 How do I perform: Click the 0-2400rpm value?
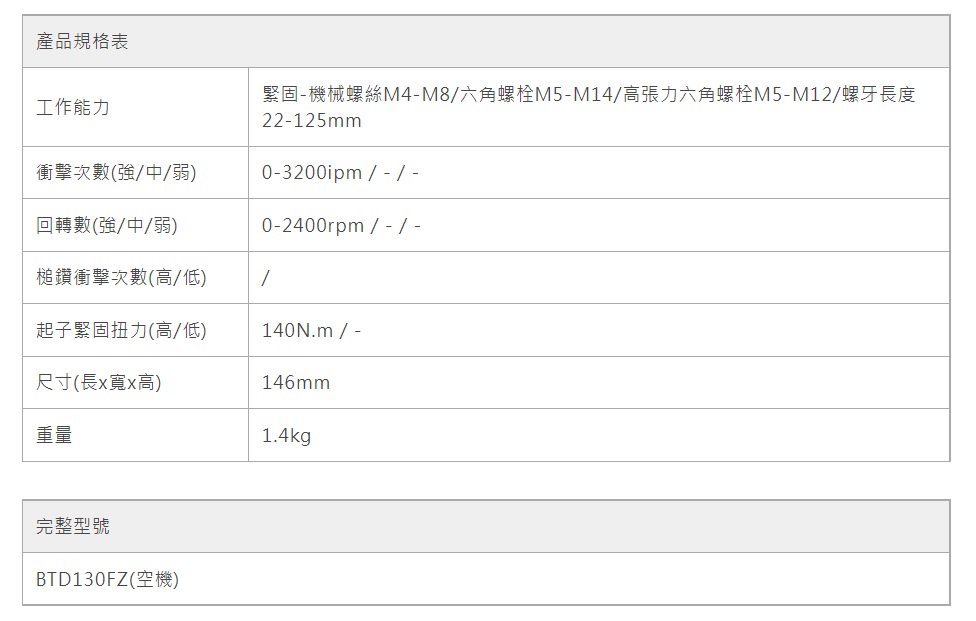[313, 226]
